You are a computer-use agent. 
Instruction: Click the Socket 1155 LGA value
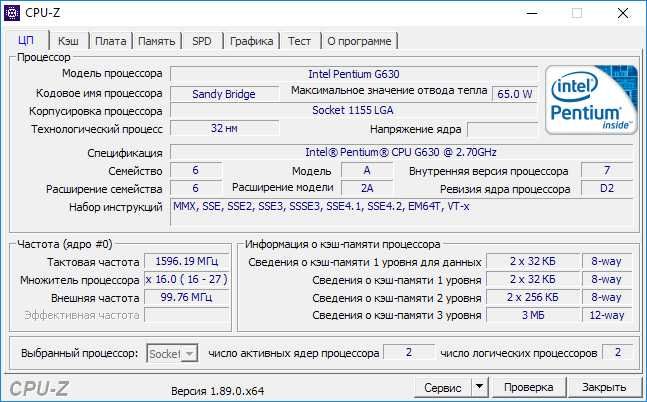354,110
